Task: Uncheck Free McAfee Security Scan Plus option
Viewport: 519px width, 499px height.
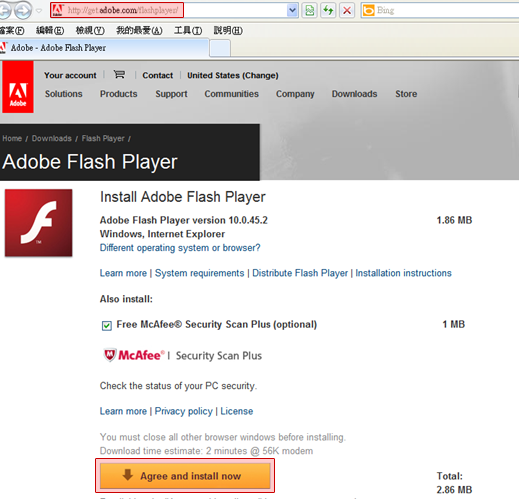Action: tap(107, 325)
